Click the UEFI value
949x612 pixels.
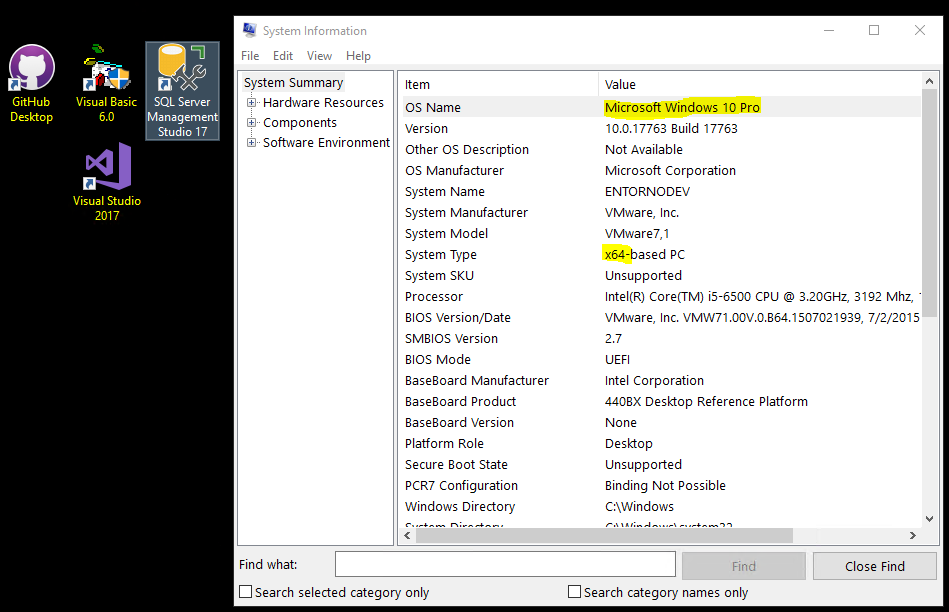coord(617,359)
